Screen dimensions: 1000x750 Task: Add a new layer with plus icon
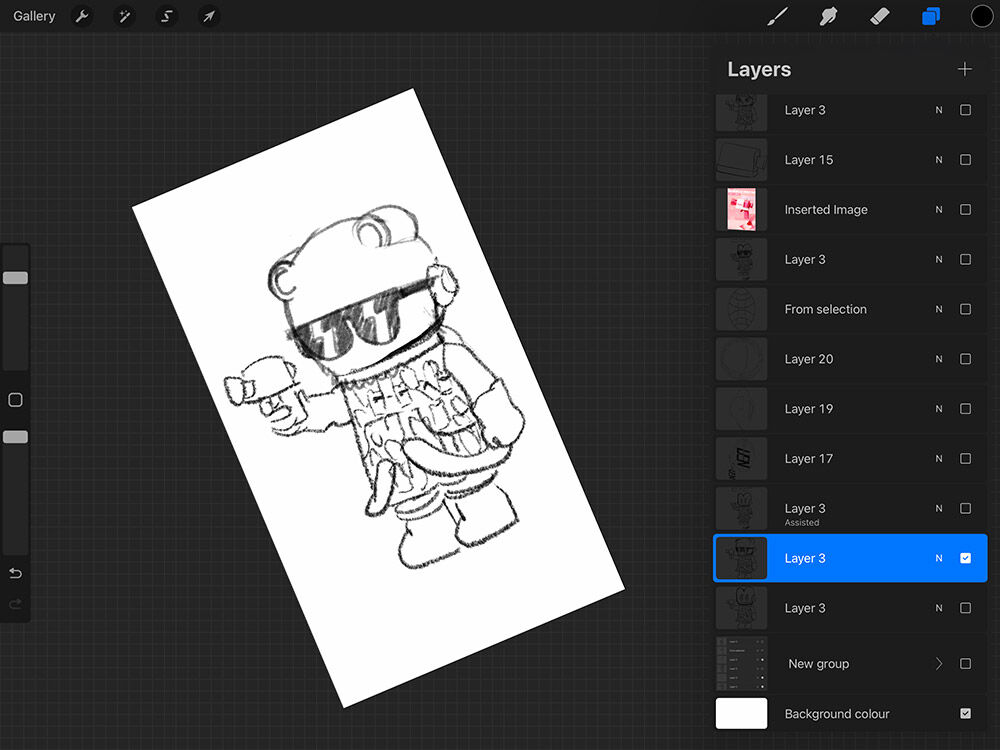(964, 69)
